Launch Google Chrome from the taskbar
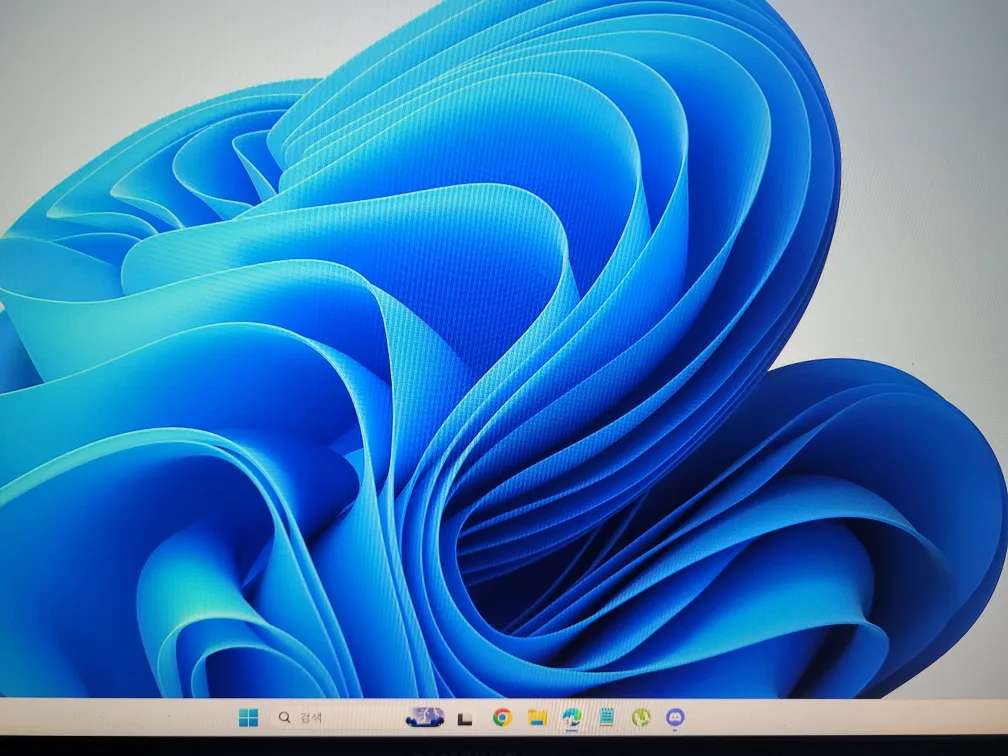 coord(502,717)
